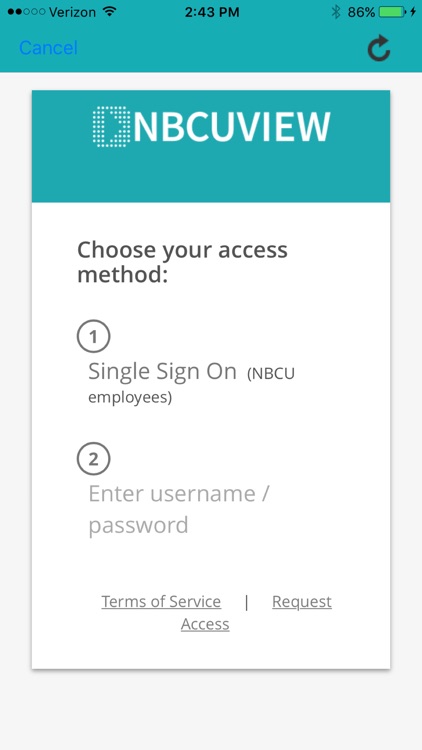Choose Single Sign On access method
This screenshot has width=422, height=750.
pyautogui.click(x=162, y=372)
